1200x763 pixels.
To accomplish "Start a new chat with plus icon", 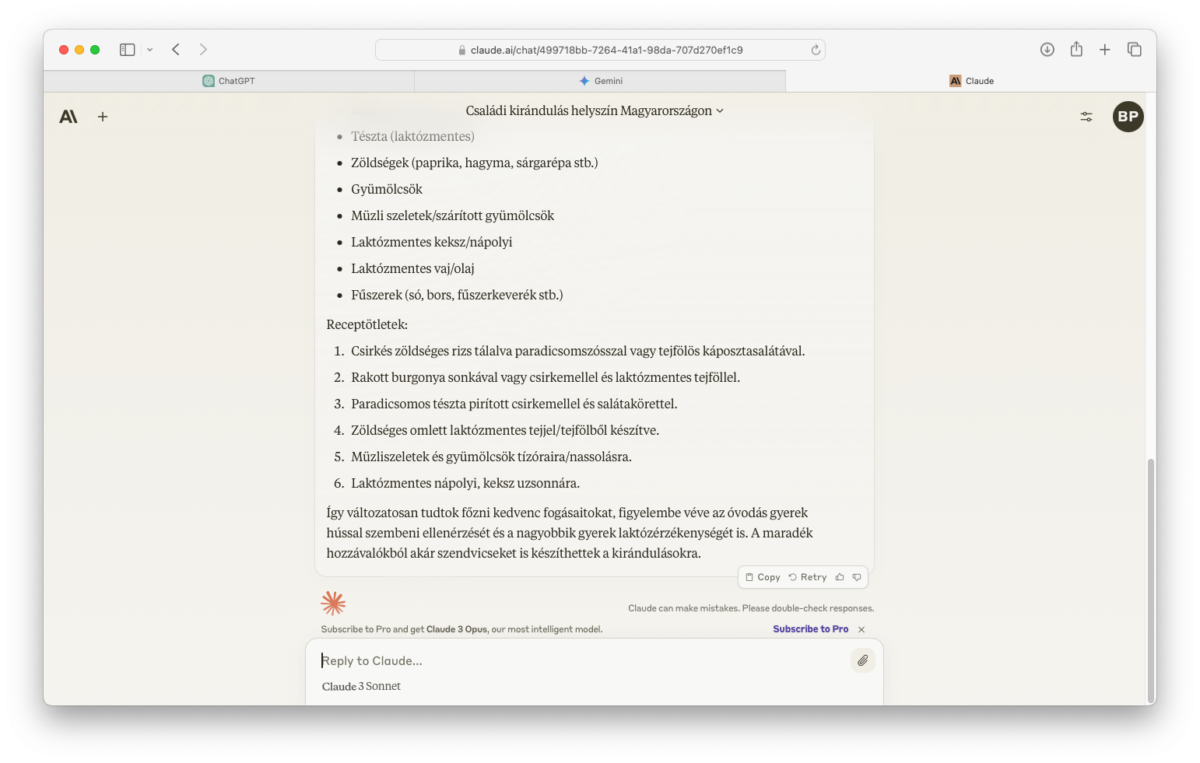I will (102, 117).
